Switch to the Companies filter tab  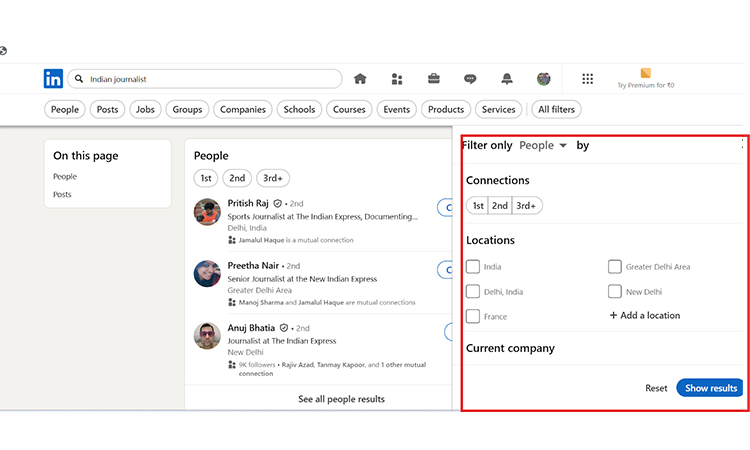tap(243, 110)
